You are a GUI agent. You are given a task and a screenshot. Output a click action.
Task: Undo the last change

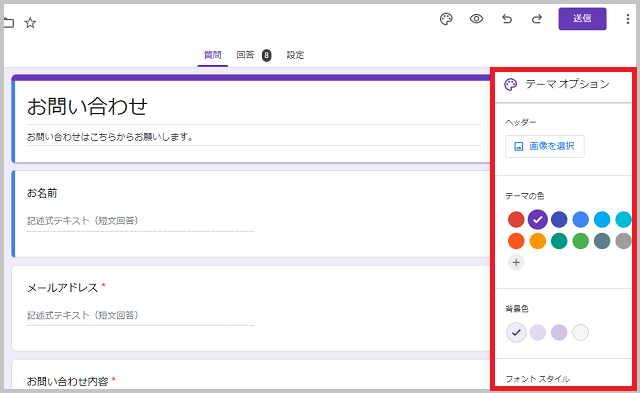507,19
